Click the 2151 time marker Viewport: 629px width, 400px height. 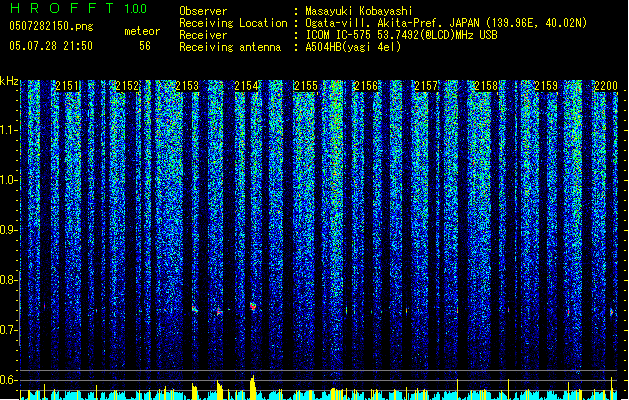(67, 86)
